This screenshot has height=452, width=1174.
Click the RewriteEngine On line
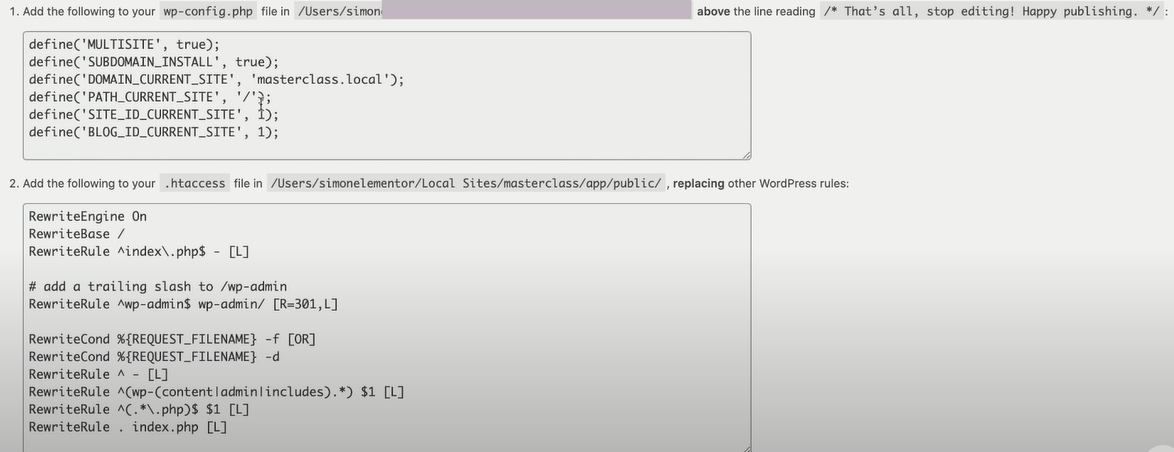(x=88, y=216)
